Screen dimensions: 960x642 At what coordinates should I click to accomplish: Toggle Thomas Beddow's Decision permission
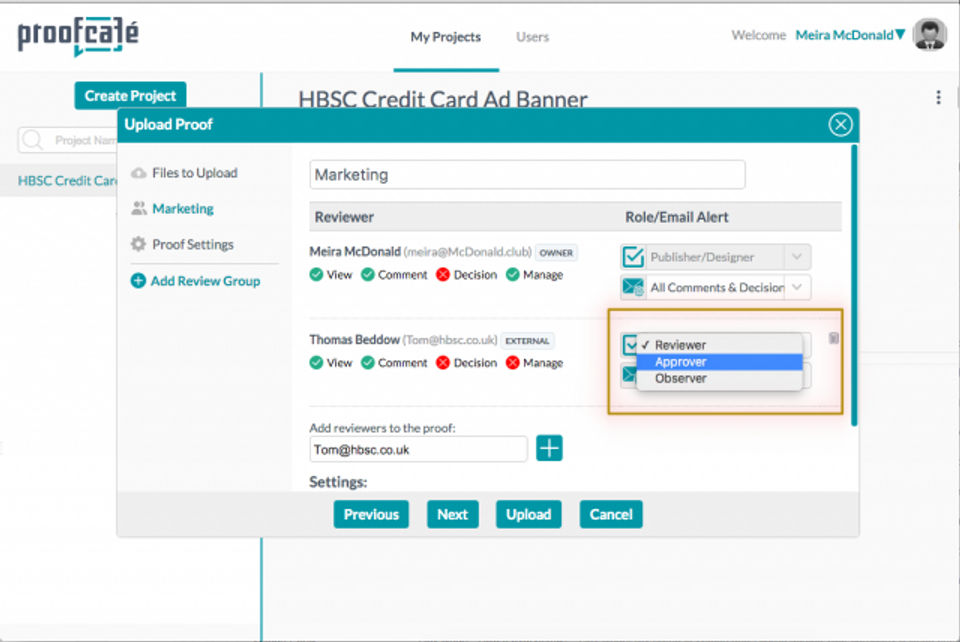point(443,363)
